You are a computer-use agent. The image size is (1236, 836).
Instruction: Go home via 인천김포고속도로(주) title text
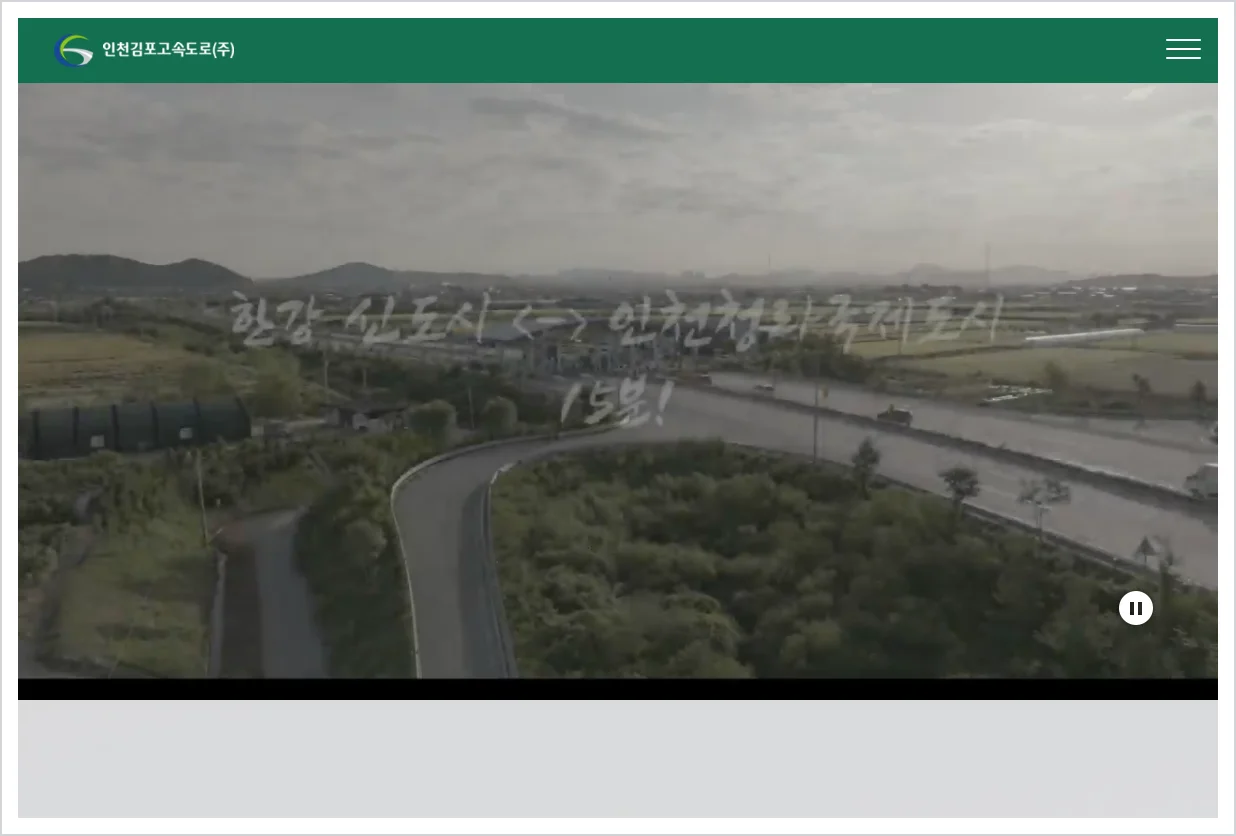(168, 49)
